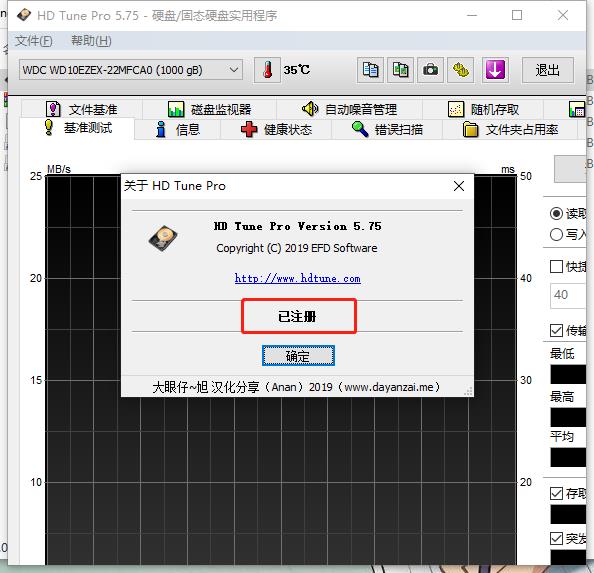Click the 大眼仔~旭 汉化分享 footer text

click(296, 387)
